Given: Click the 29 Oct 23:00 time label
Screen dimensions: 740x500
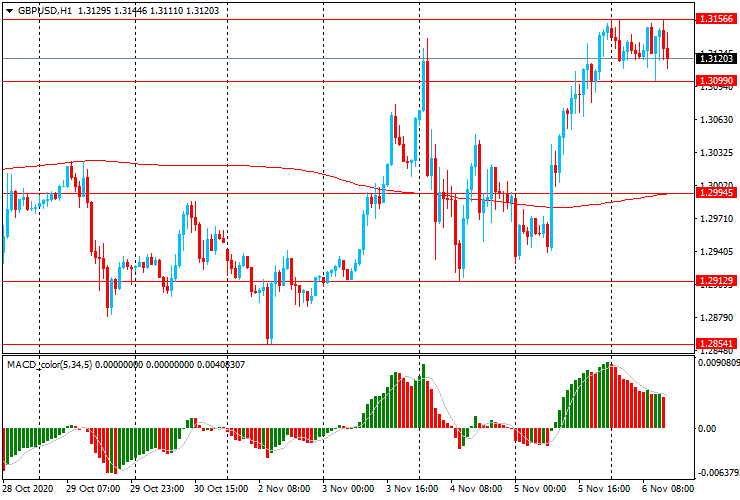Looking at the screenshot, I should 157,488.
